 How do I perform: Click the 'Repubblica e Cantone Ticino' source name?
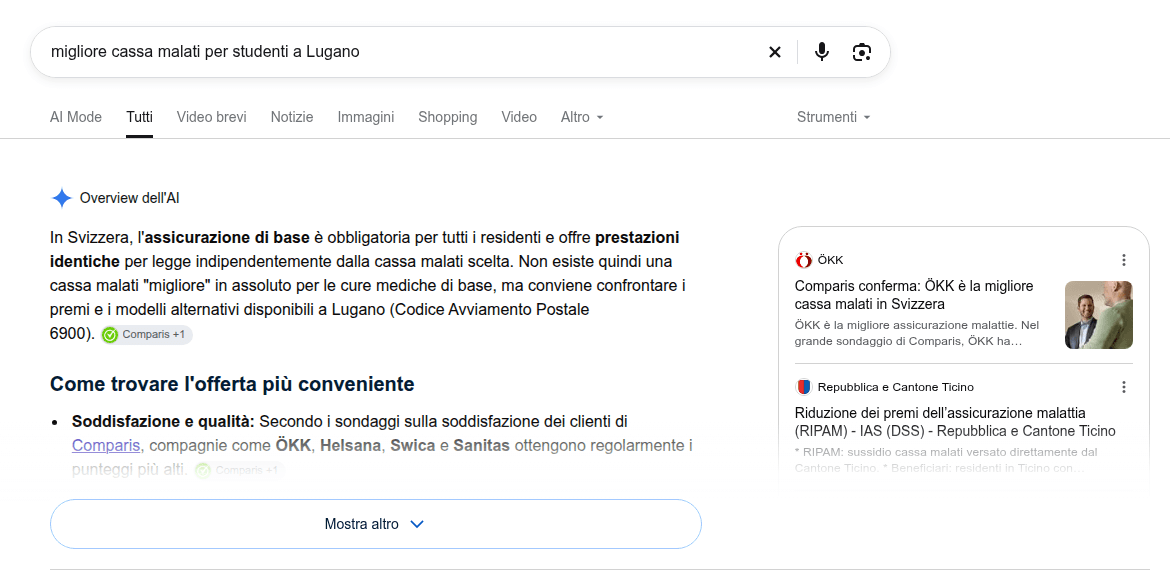895,387
